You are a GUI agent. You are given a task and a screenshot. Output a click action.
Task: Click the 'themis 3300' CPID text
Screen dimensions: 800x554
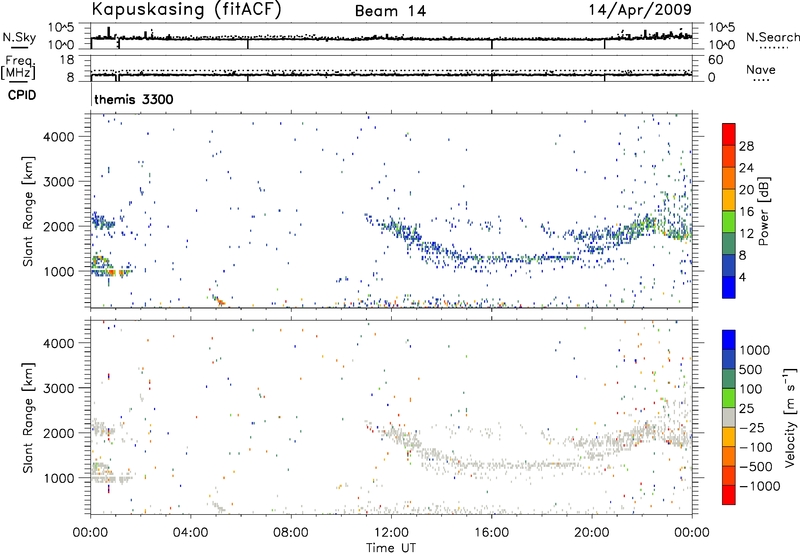click(x=134, y=99)
